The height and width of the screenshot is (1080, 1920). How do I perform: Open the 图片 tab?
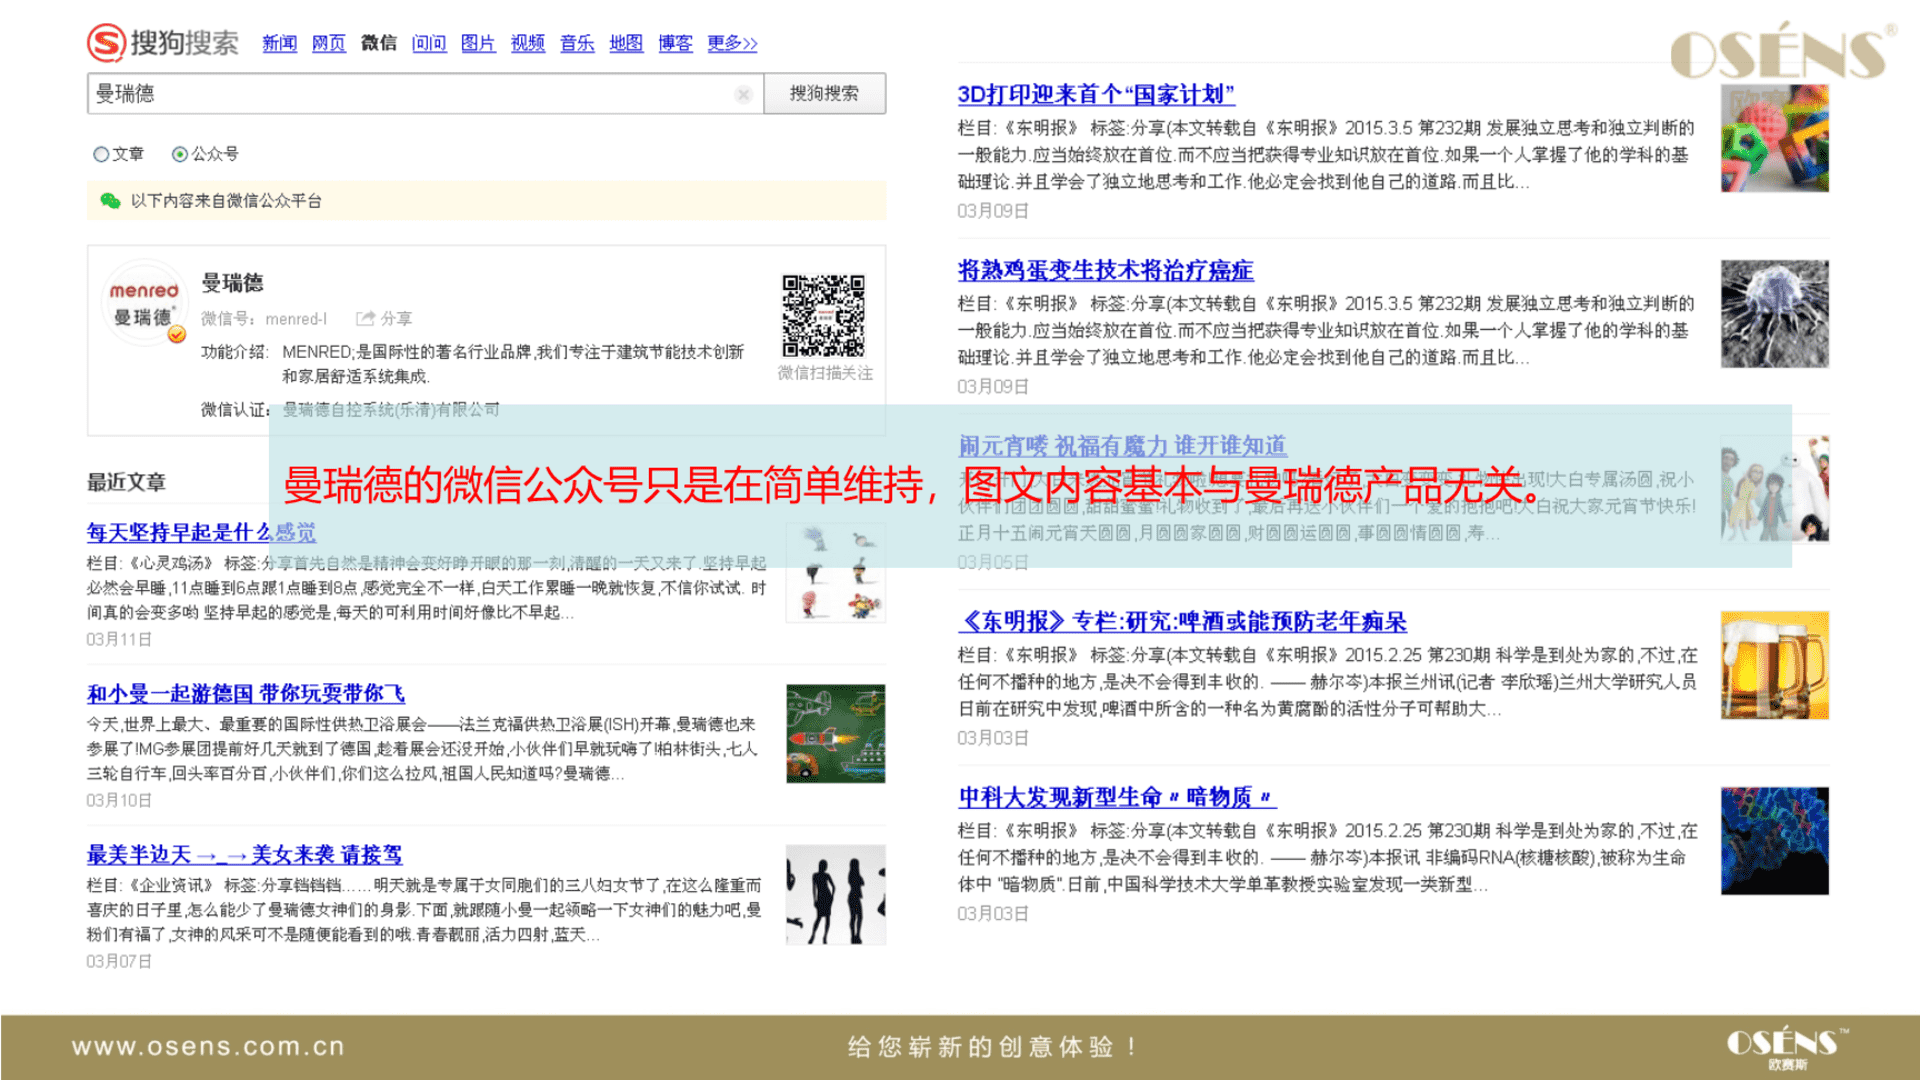tap(478, 43)
